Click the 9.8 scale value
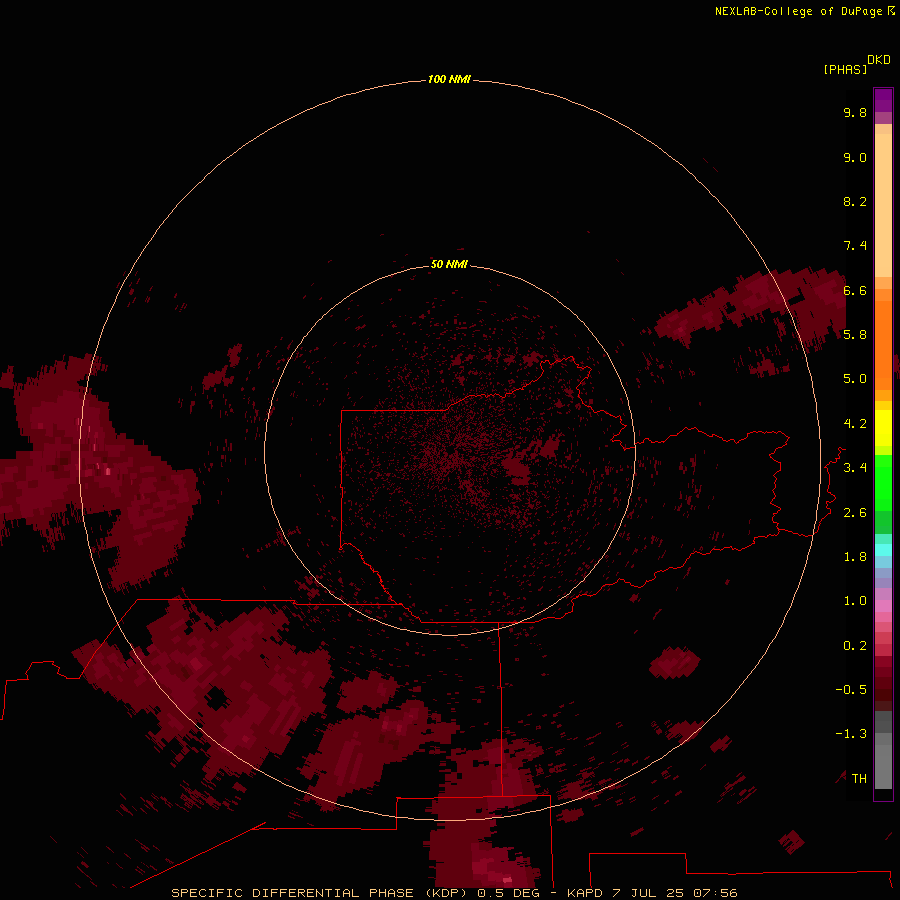Viewport: 900px width, 900px height. (x=855, y=112)
